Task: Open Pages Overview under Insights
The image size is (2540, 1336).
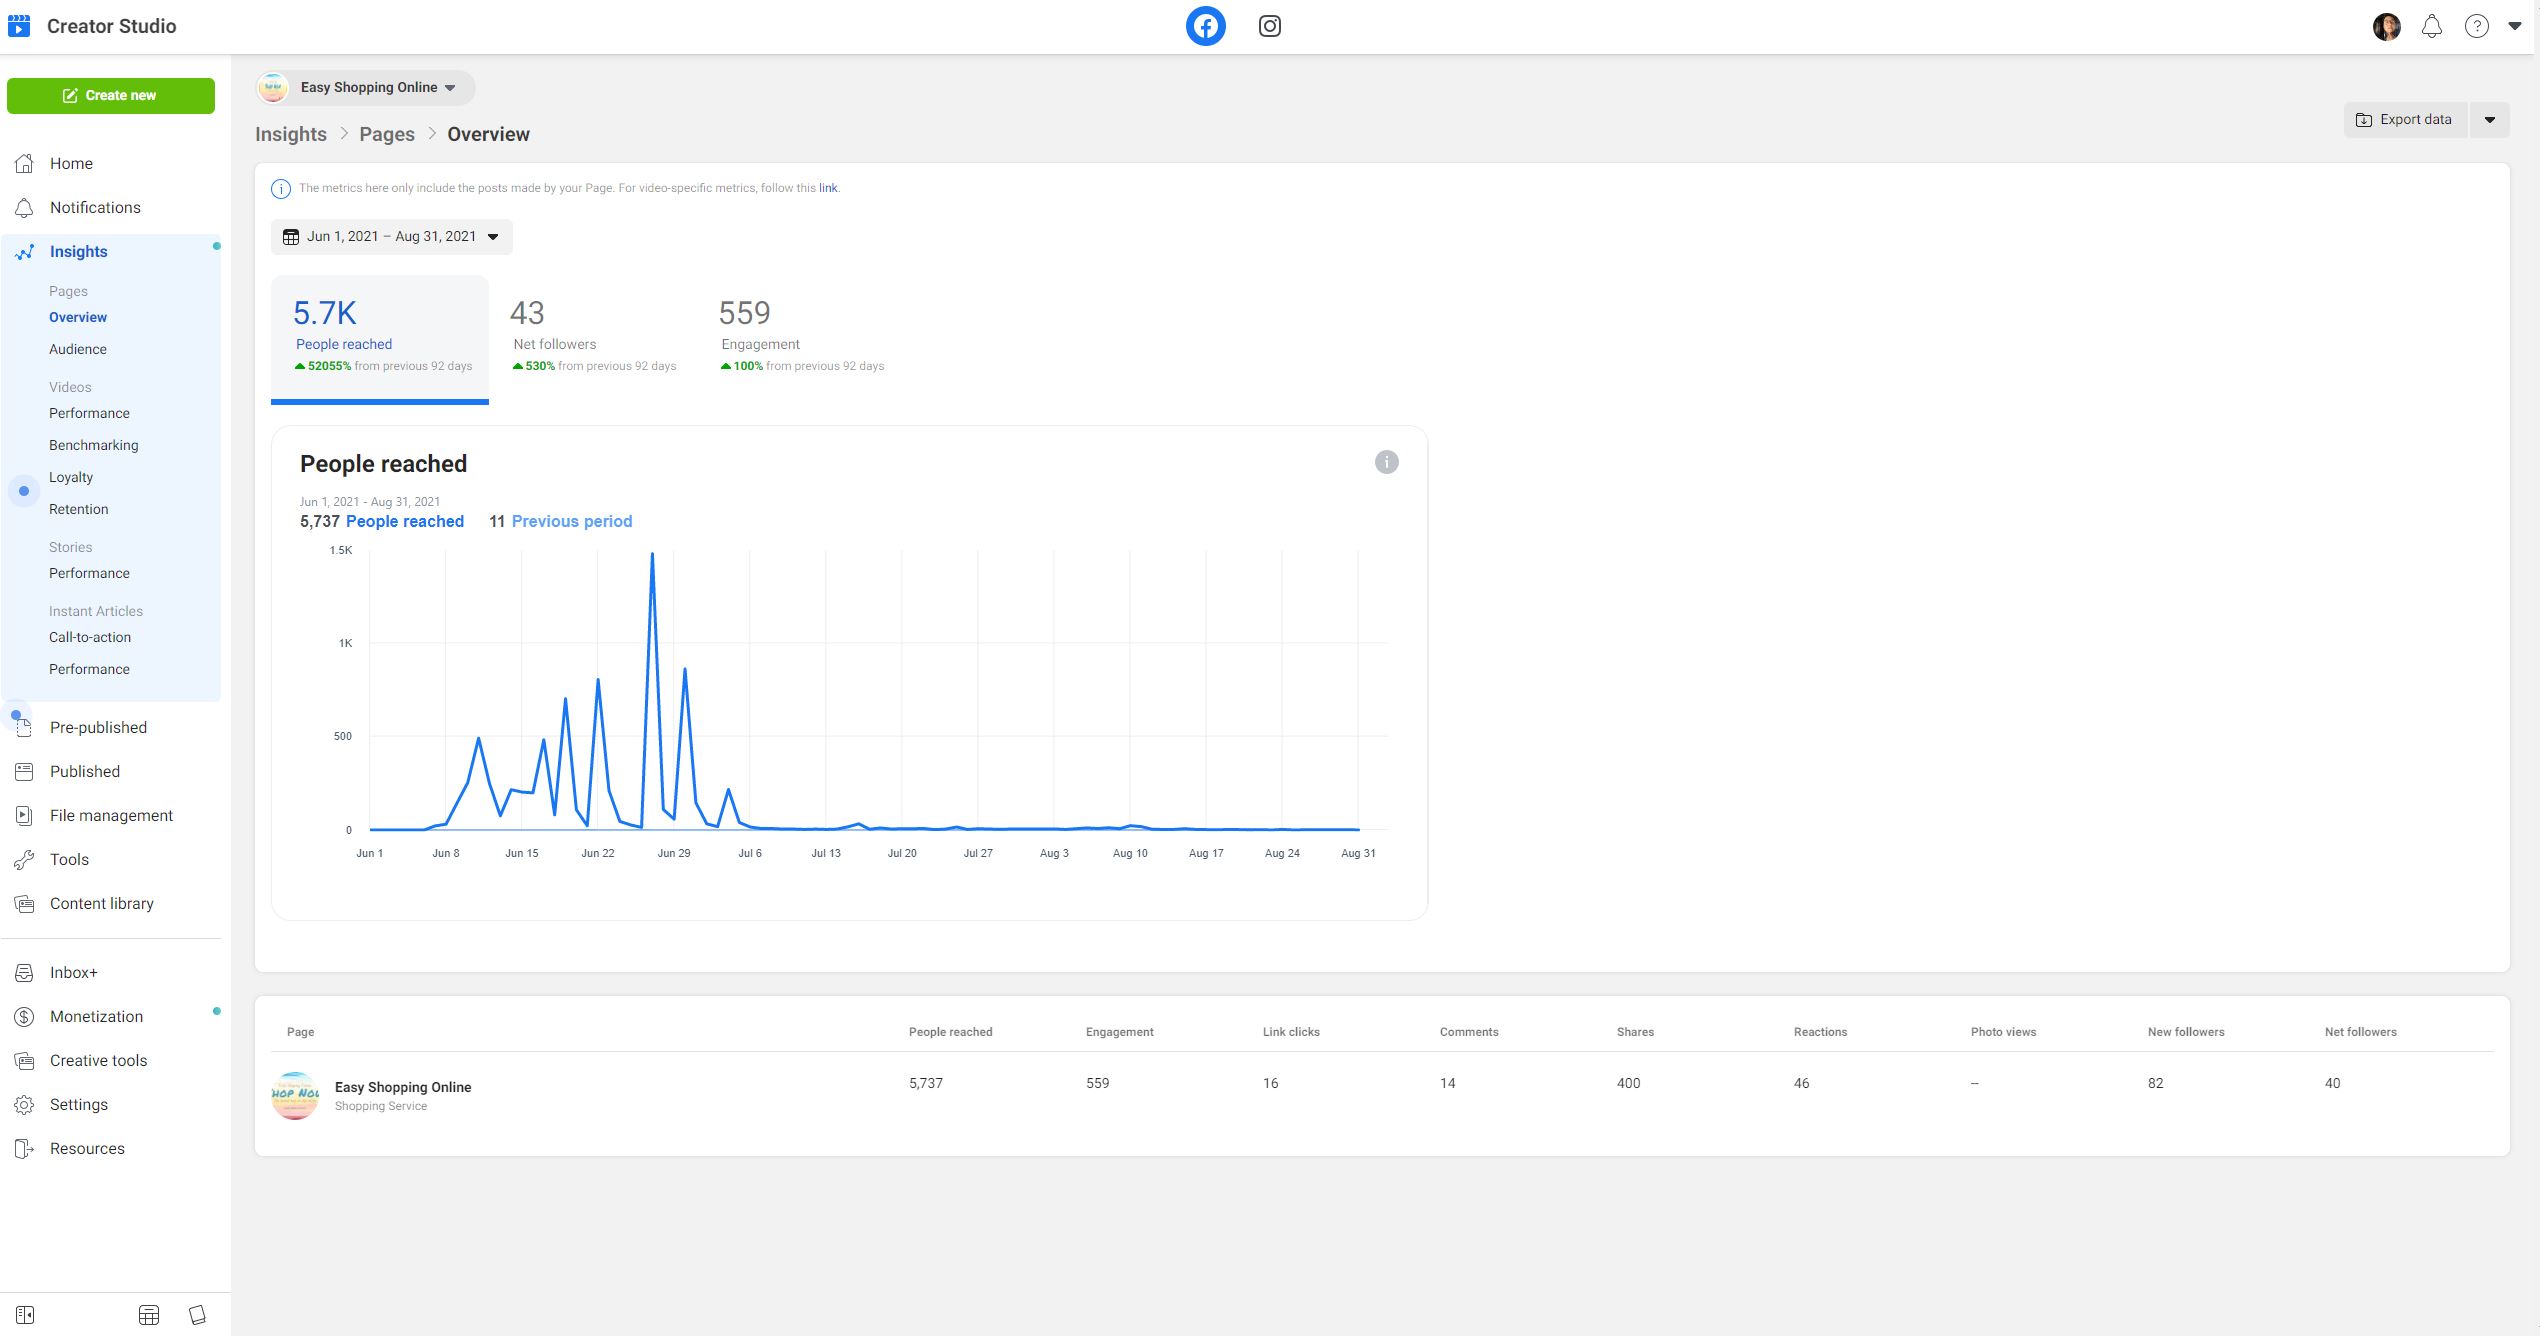Action: click(78, 317)
